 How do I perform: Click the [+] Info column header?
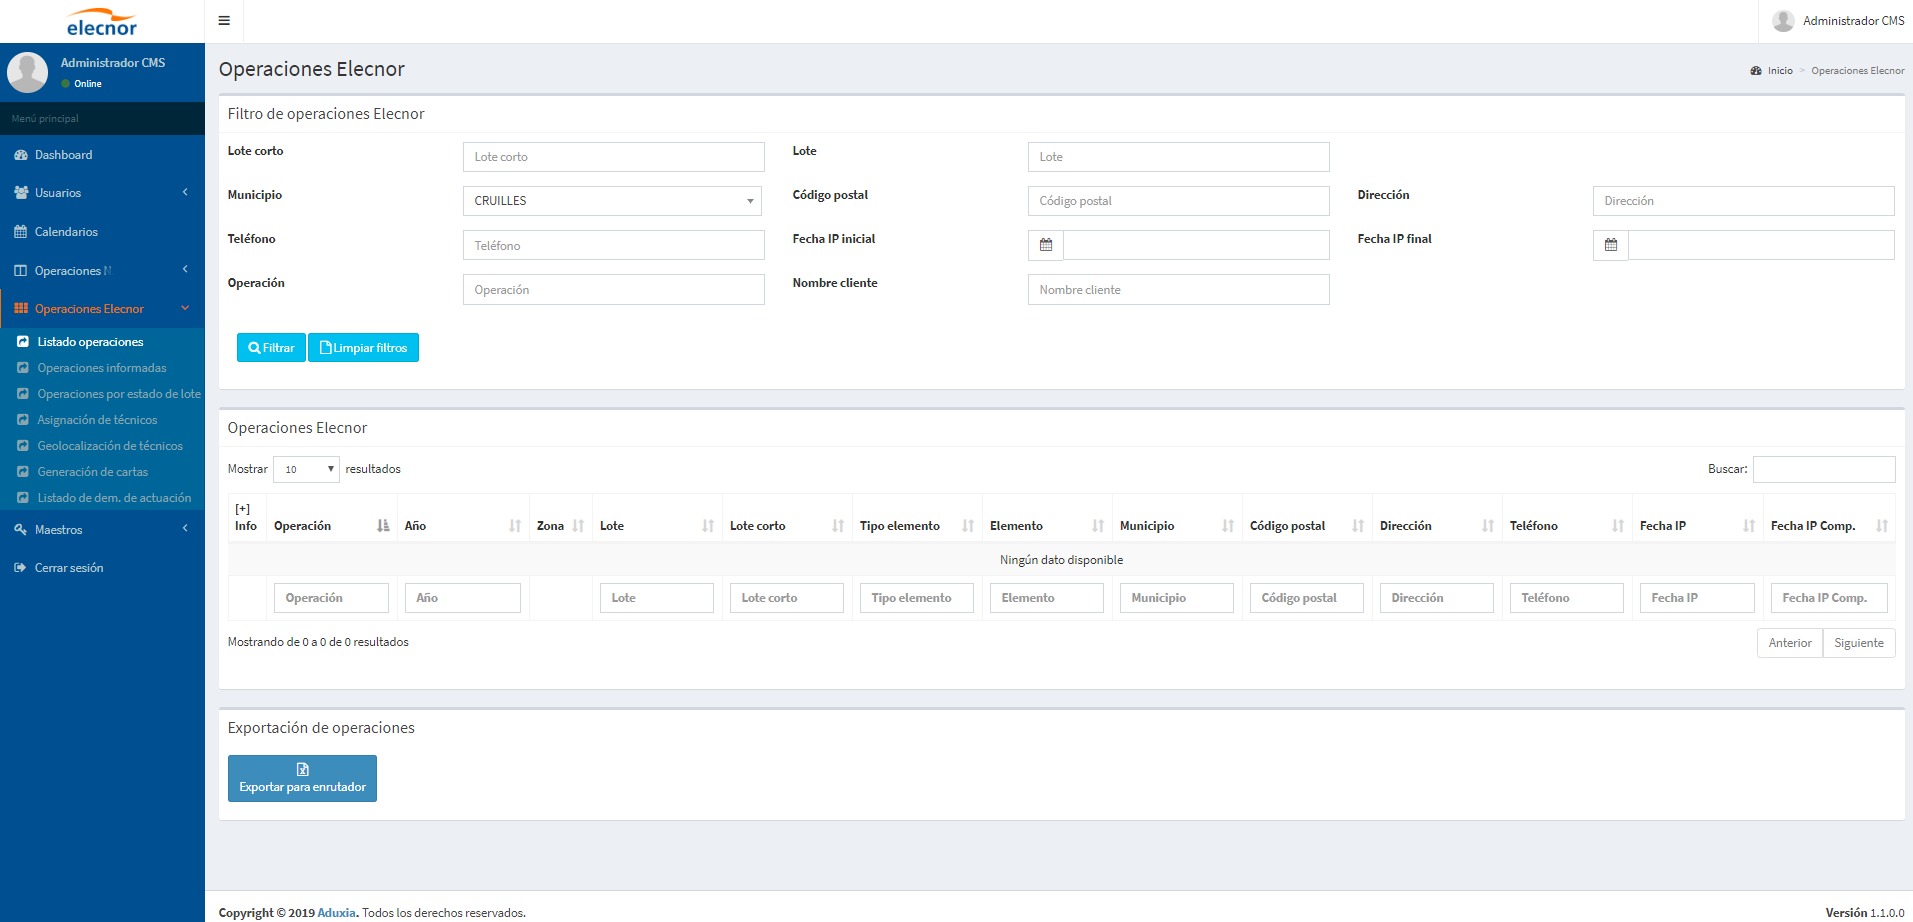point(246,518)
